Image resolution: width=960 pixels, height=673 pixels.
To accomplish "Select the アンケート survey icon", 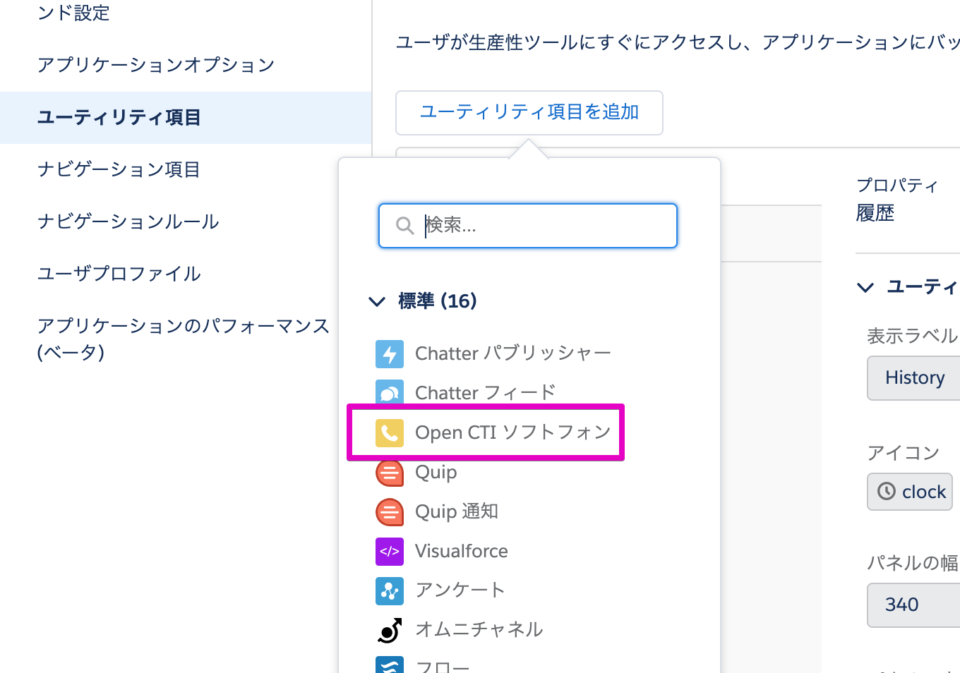I will pyautogui.click(x=390, y=590).
